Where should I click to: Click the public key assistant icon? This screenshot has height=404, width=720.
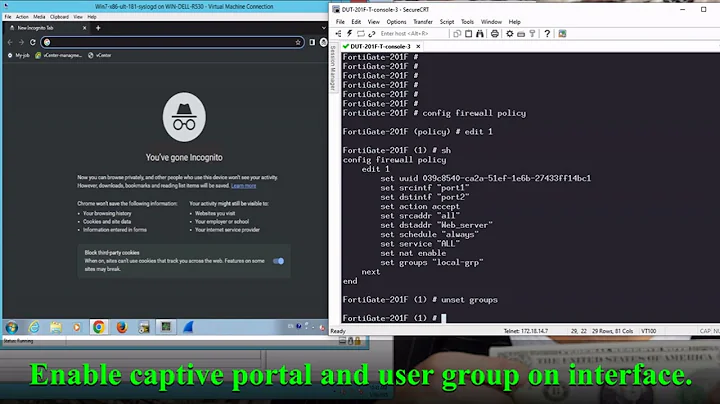click(532, 34)
